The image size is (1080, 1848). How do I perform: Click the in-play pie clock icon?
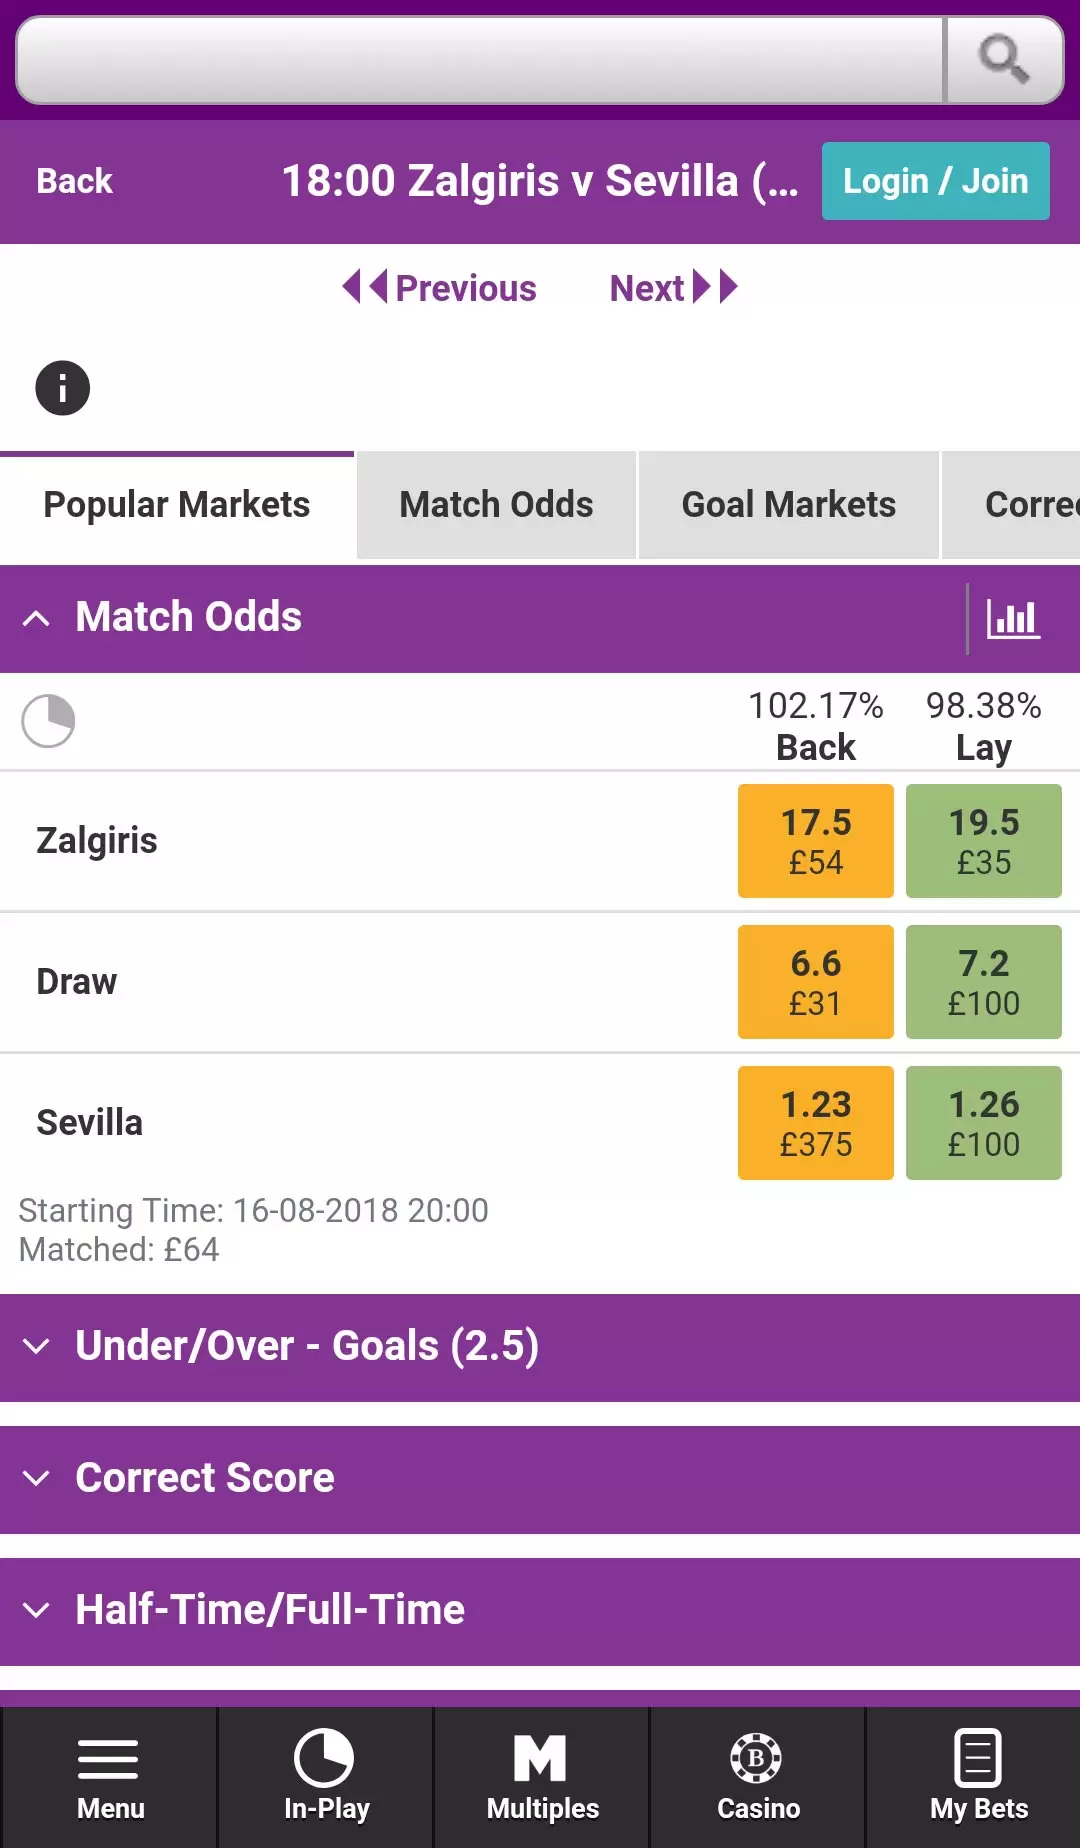(x=48, y=721)
